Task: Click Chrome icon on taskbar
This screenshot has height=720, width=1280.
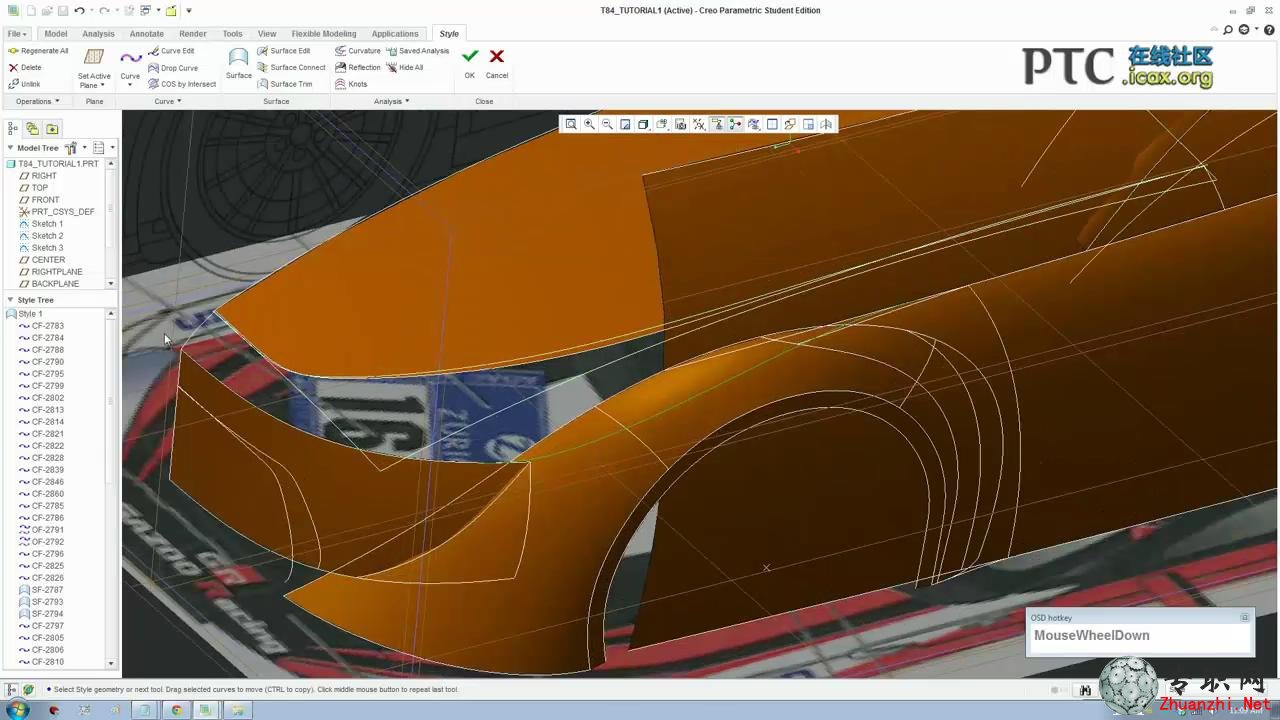Action: click(176, 710)
